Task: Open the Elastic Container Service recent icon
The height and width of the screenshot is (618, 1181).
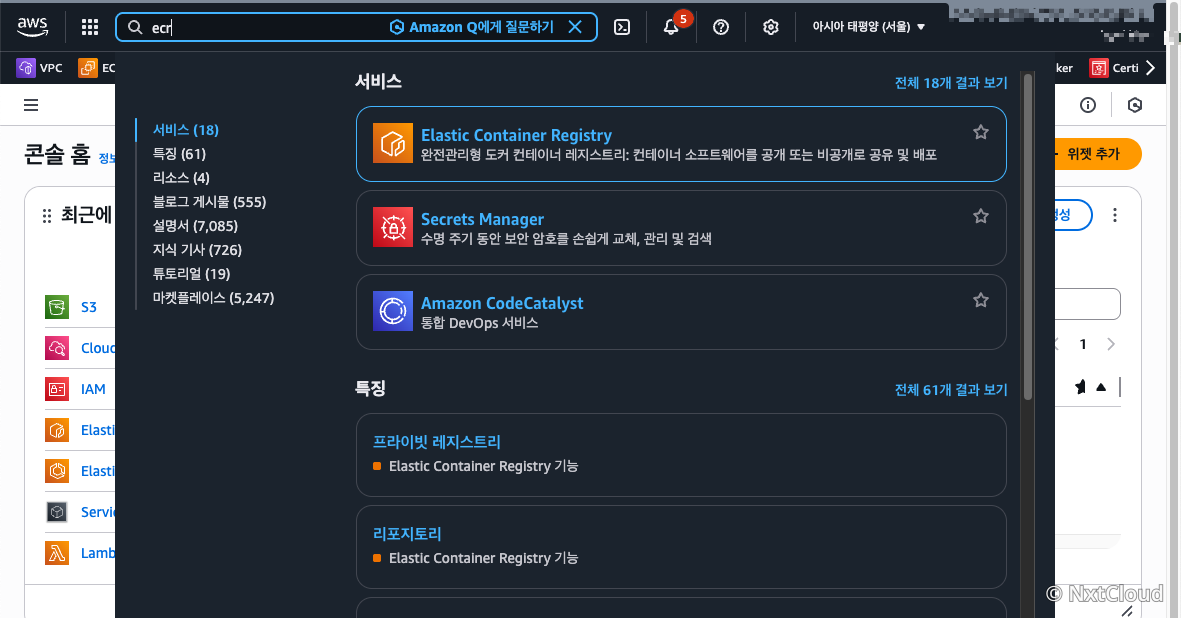Action: 57,471
